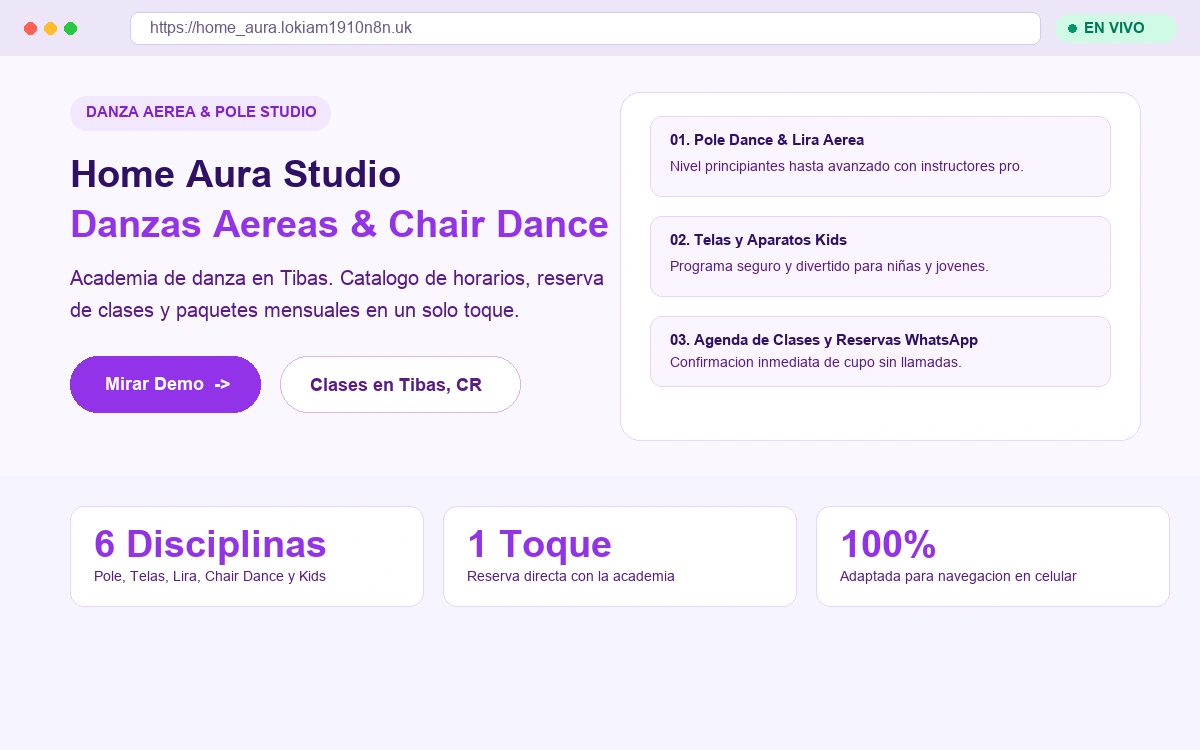Click text 'Programa seguro y divertido para niñas y jovenes.'
This screenshot has height=750, width=1200.
pyautogui.click(x=829, y=266)
